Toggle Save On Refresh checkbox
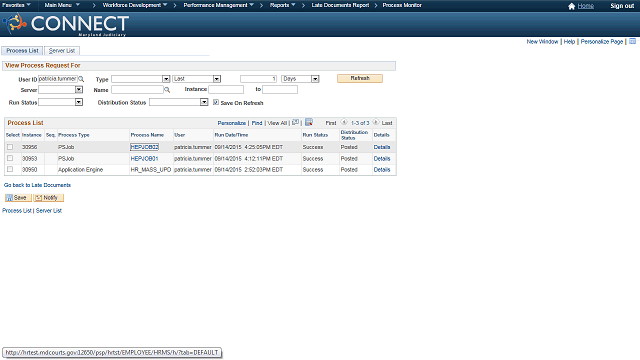The height and width of the screenshot is (360, 640). (x=216, y=102)
